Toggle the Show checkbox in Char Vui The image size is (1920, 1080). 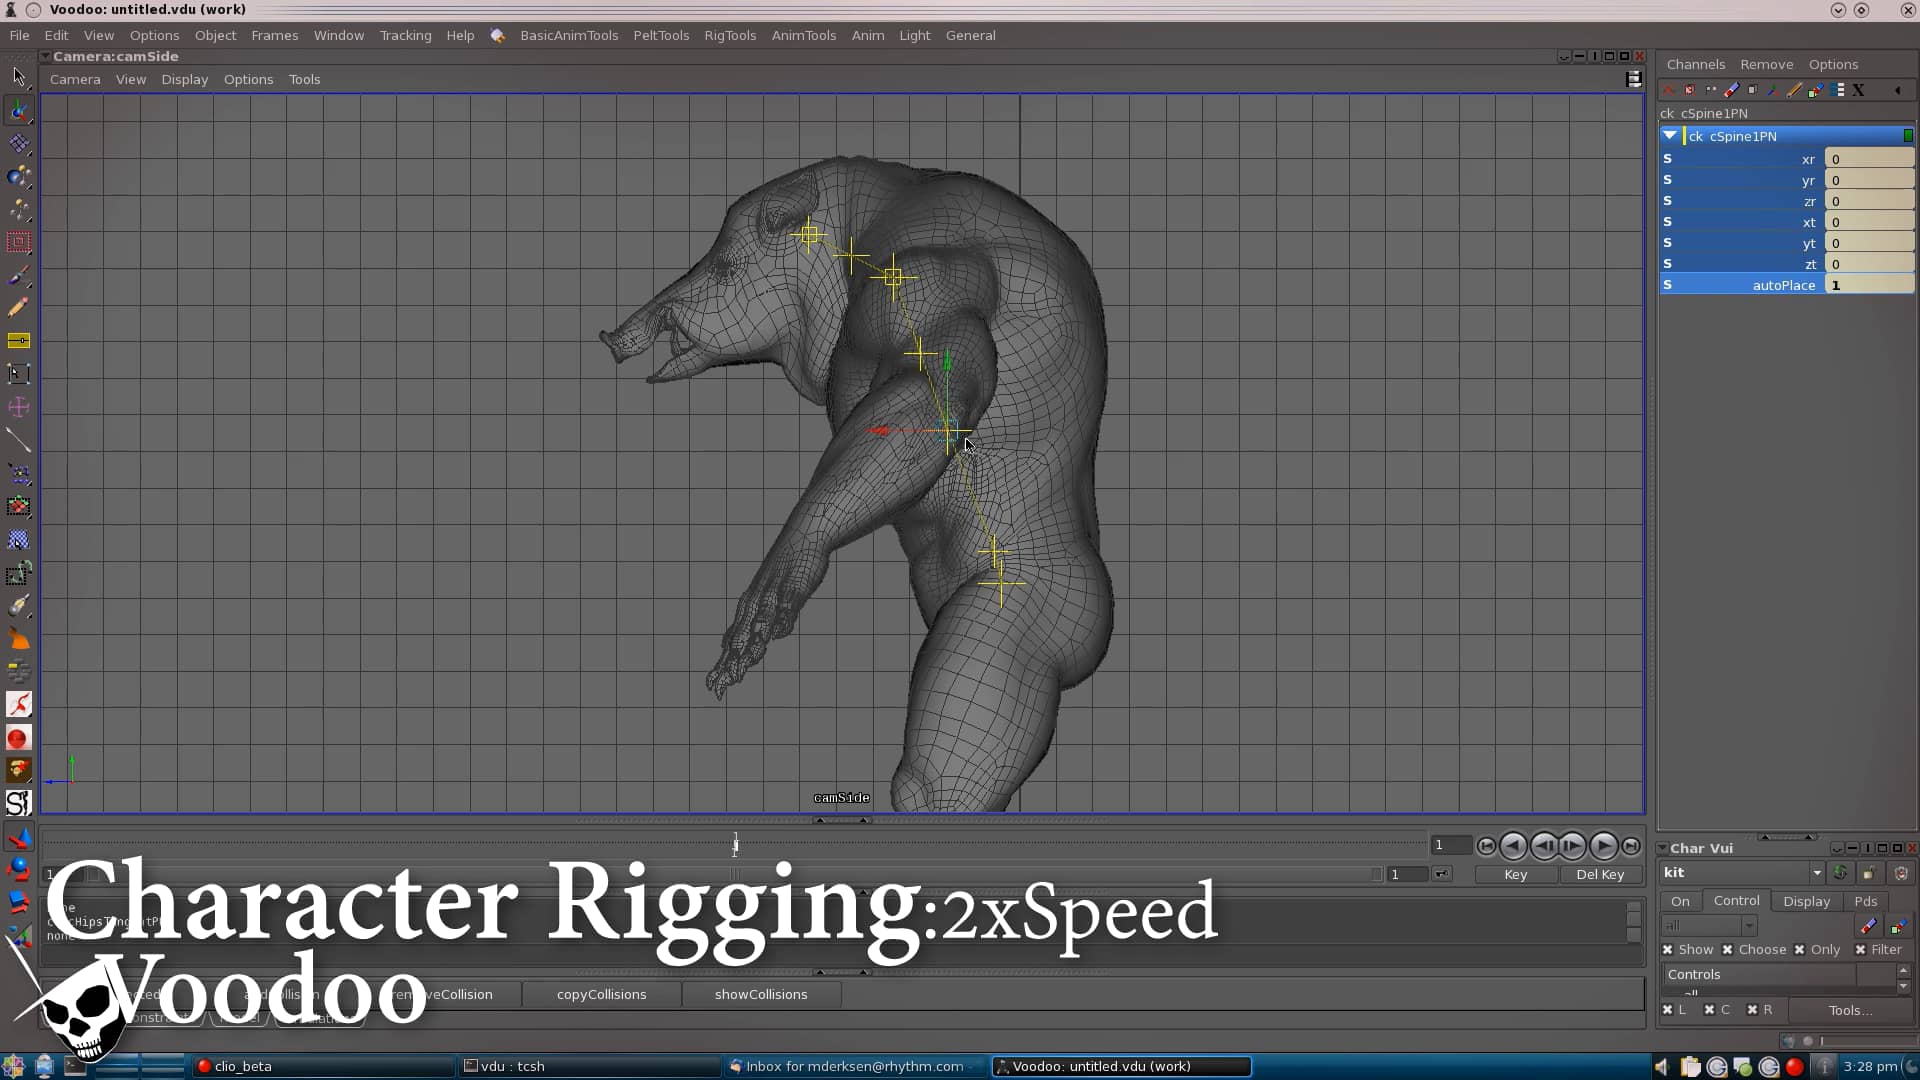(x=1668, y=950)
